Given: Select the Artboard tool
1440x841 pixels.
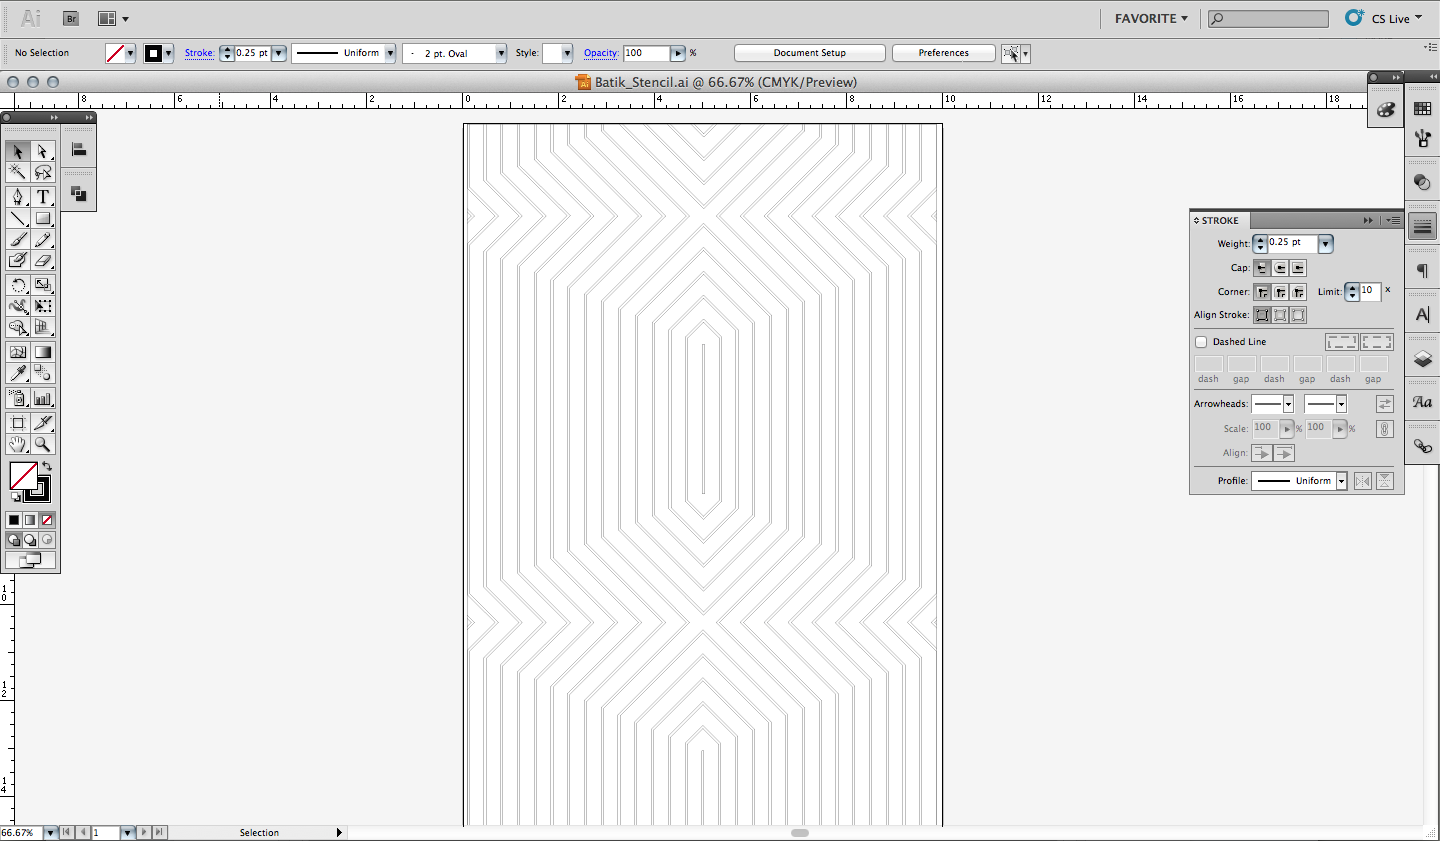Looking at the screenshot, I should coord(17,423).
